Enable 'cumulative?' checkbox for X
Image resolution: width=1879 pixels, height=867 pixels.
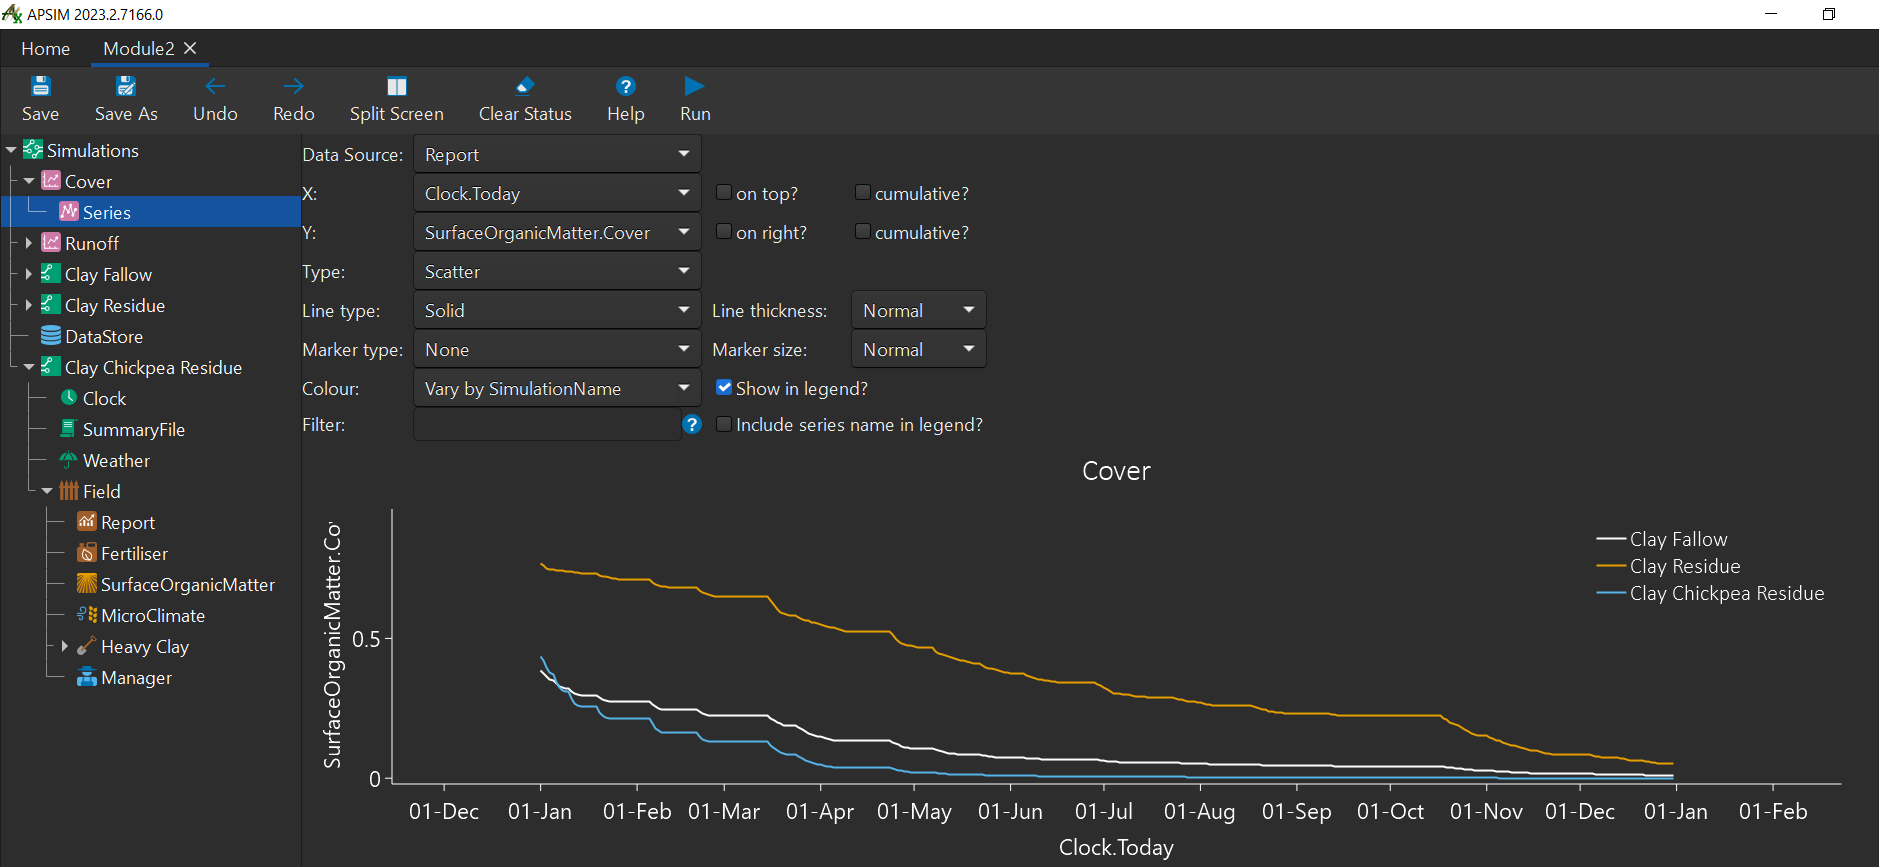click(863, 193)
